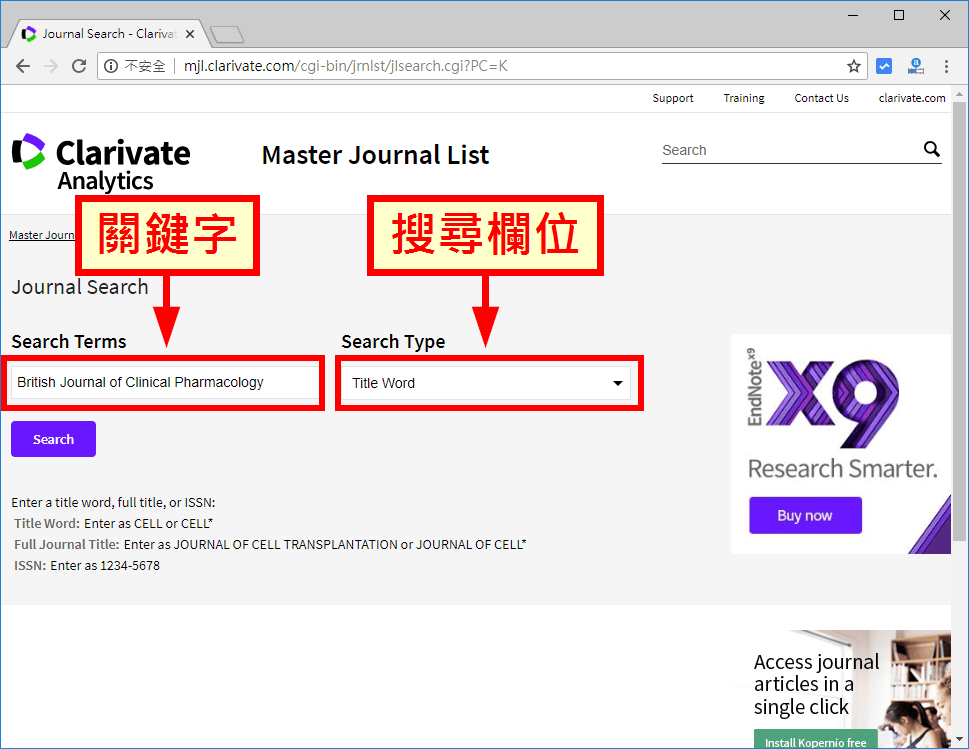Click the grayed forward navigation arrow
Screen dimensions: 969x749
[x=51, y=66]
